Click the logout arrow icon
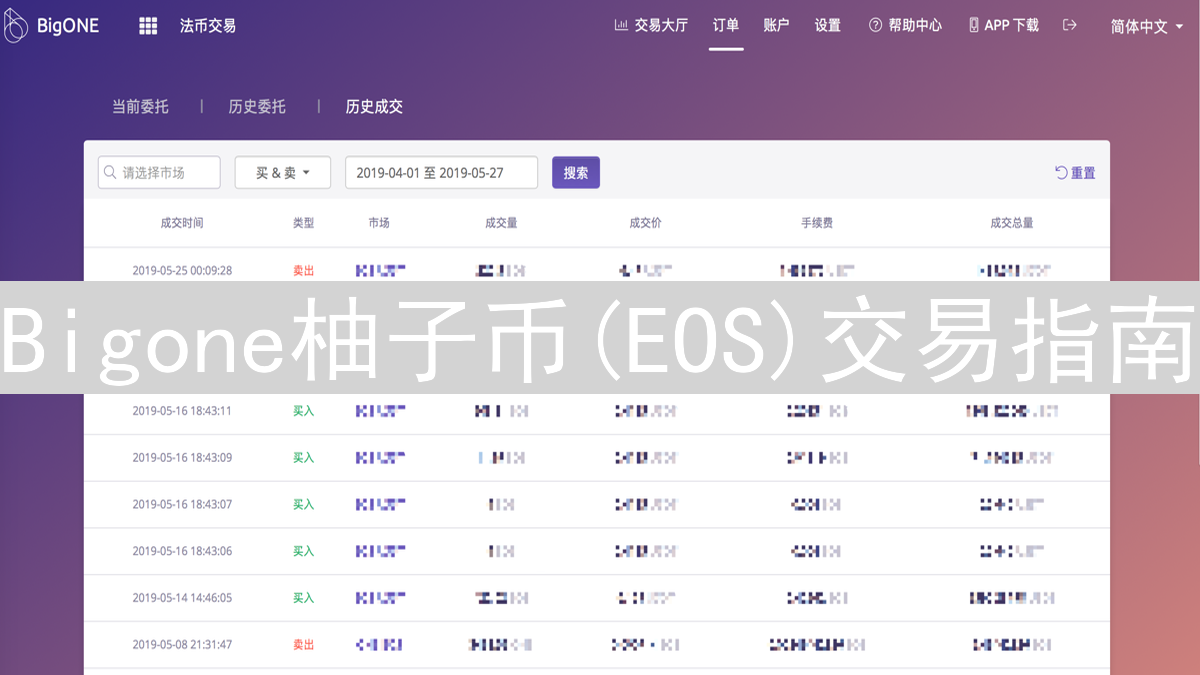 pyautogui.click(x=1070, y=25)
